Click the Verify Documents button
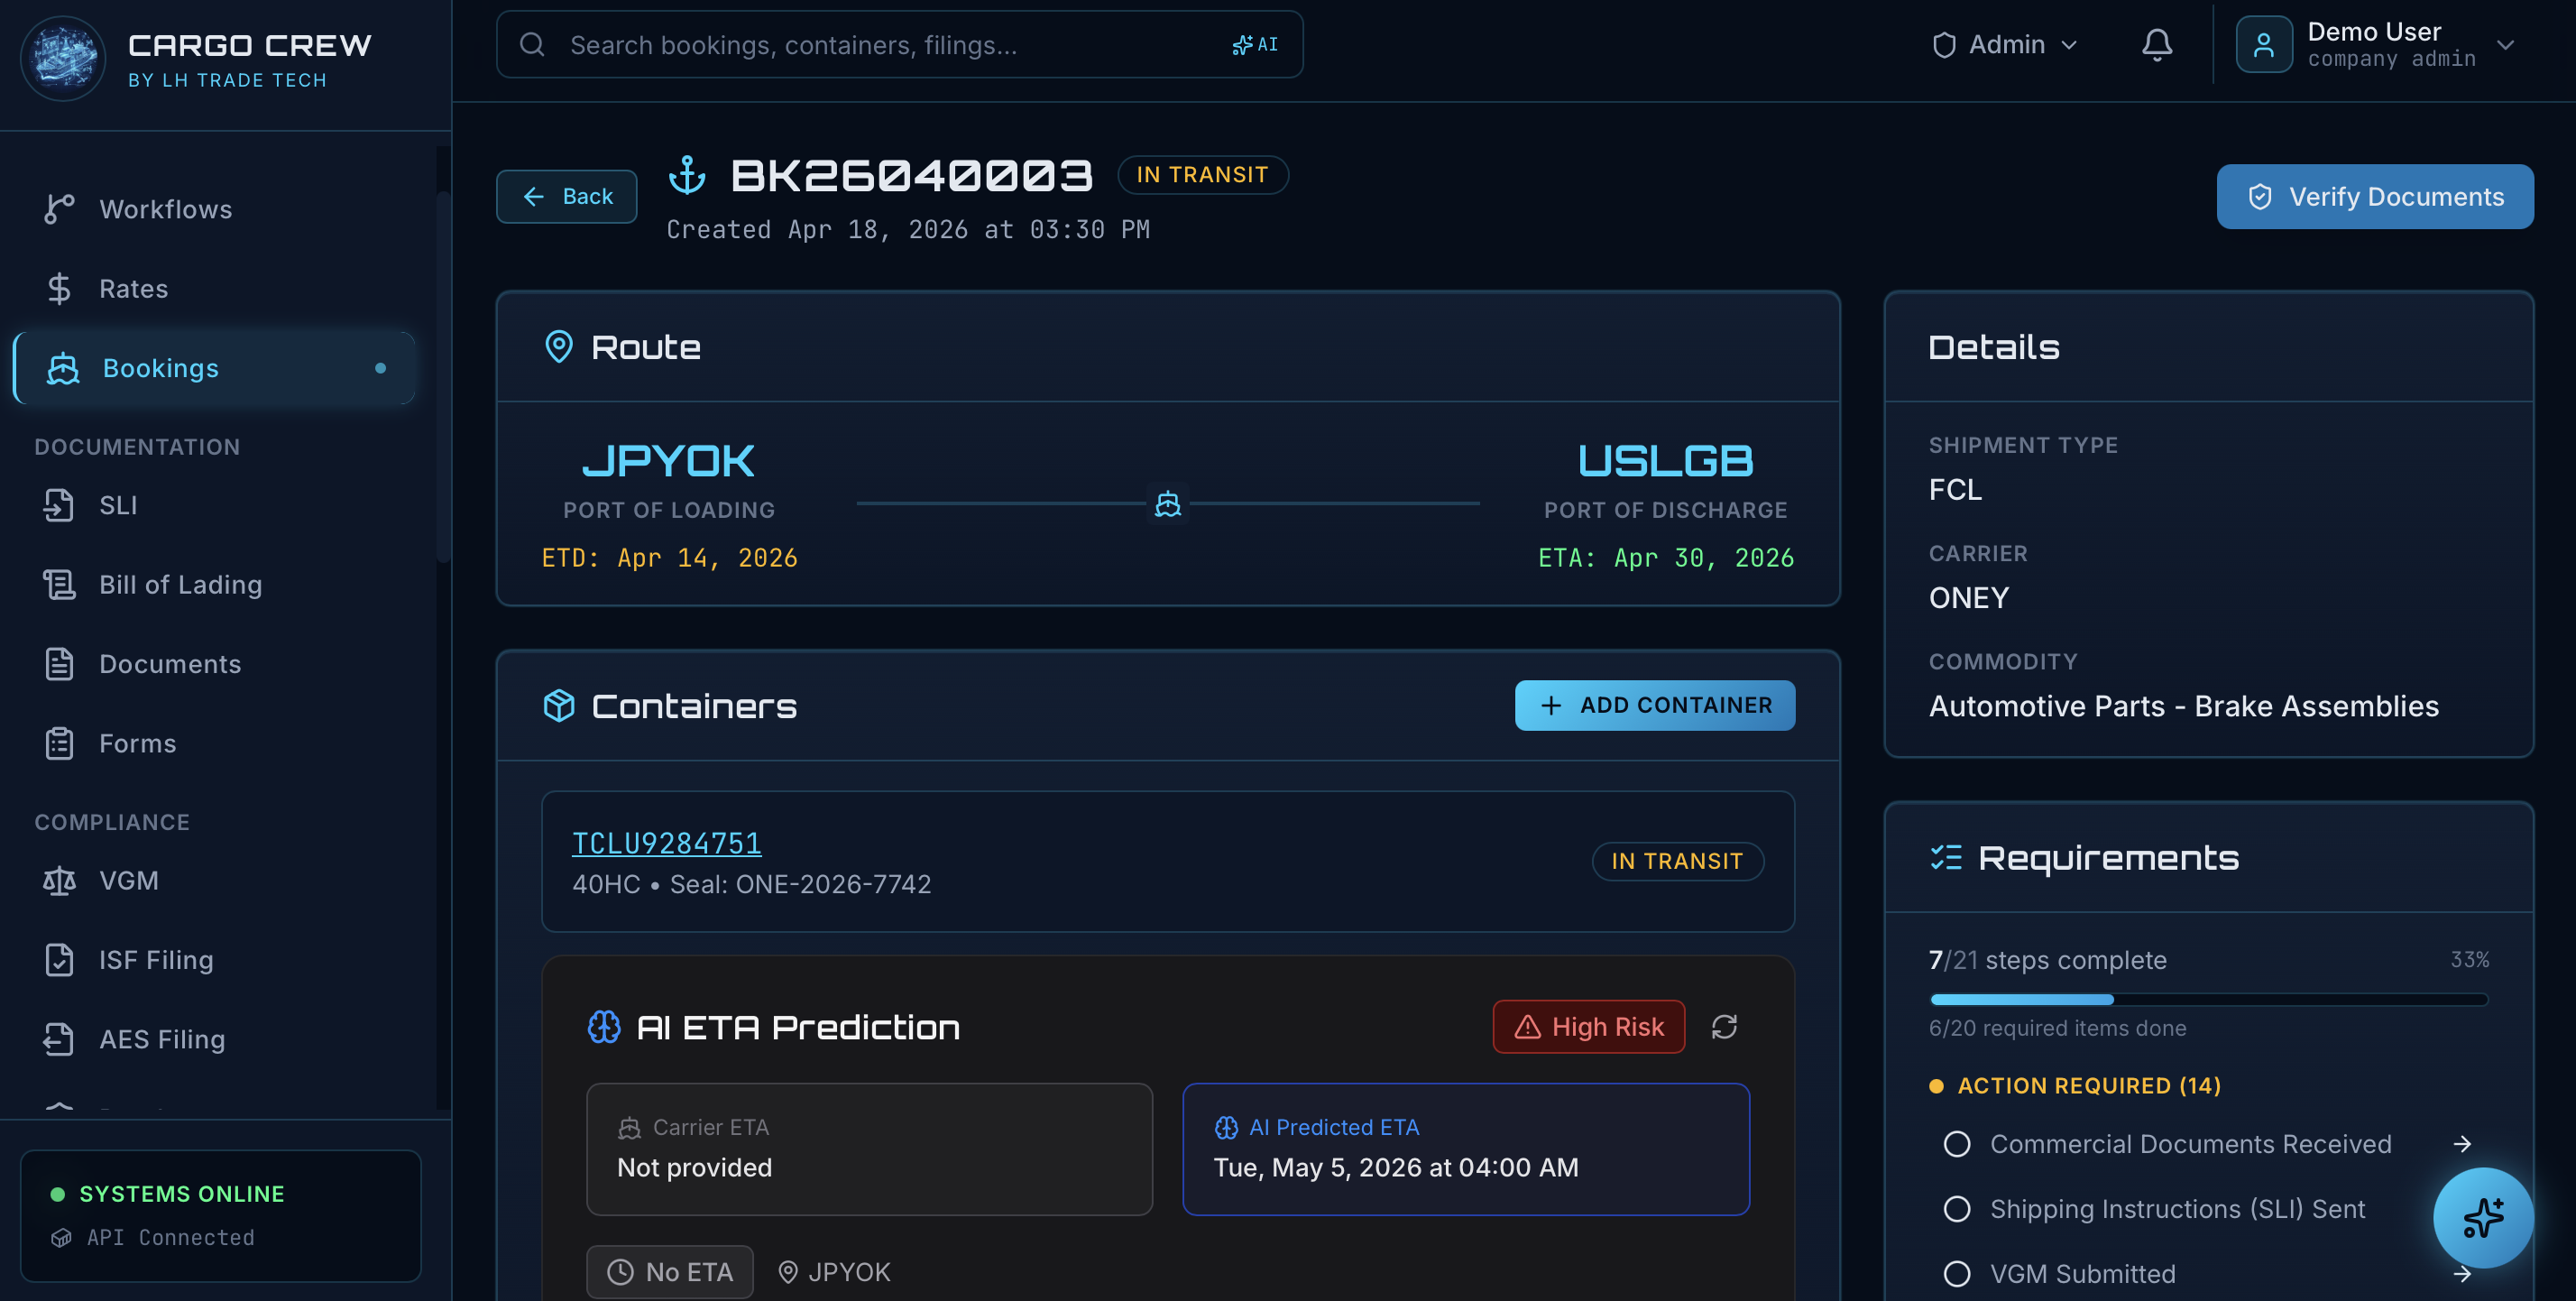 tap(2374, 196)
